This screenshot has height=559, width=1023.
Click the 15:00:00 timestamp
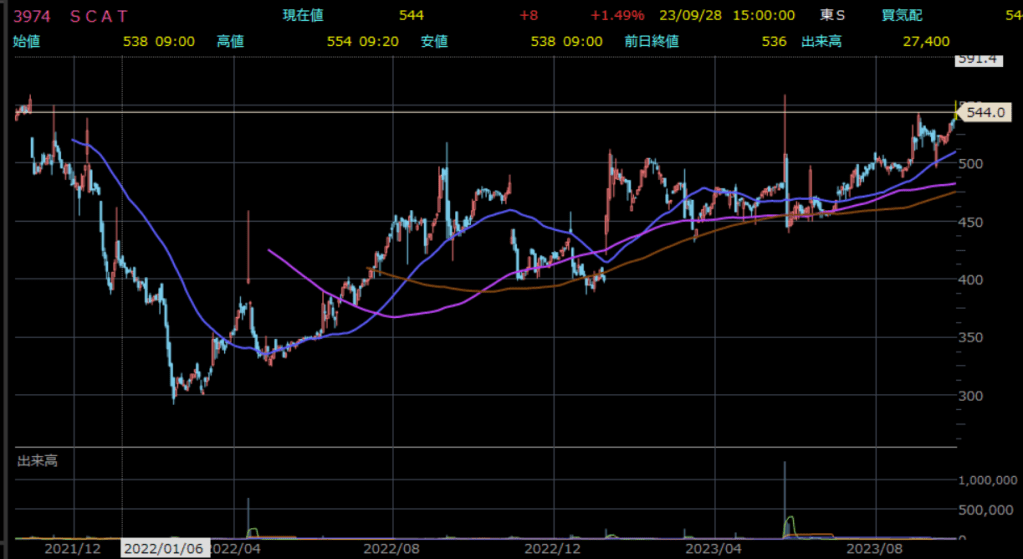tap(763, 15)
